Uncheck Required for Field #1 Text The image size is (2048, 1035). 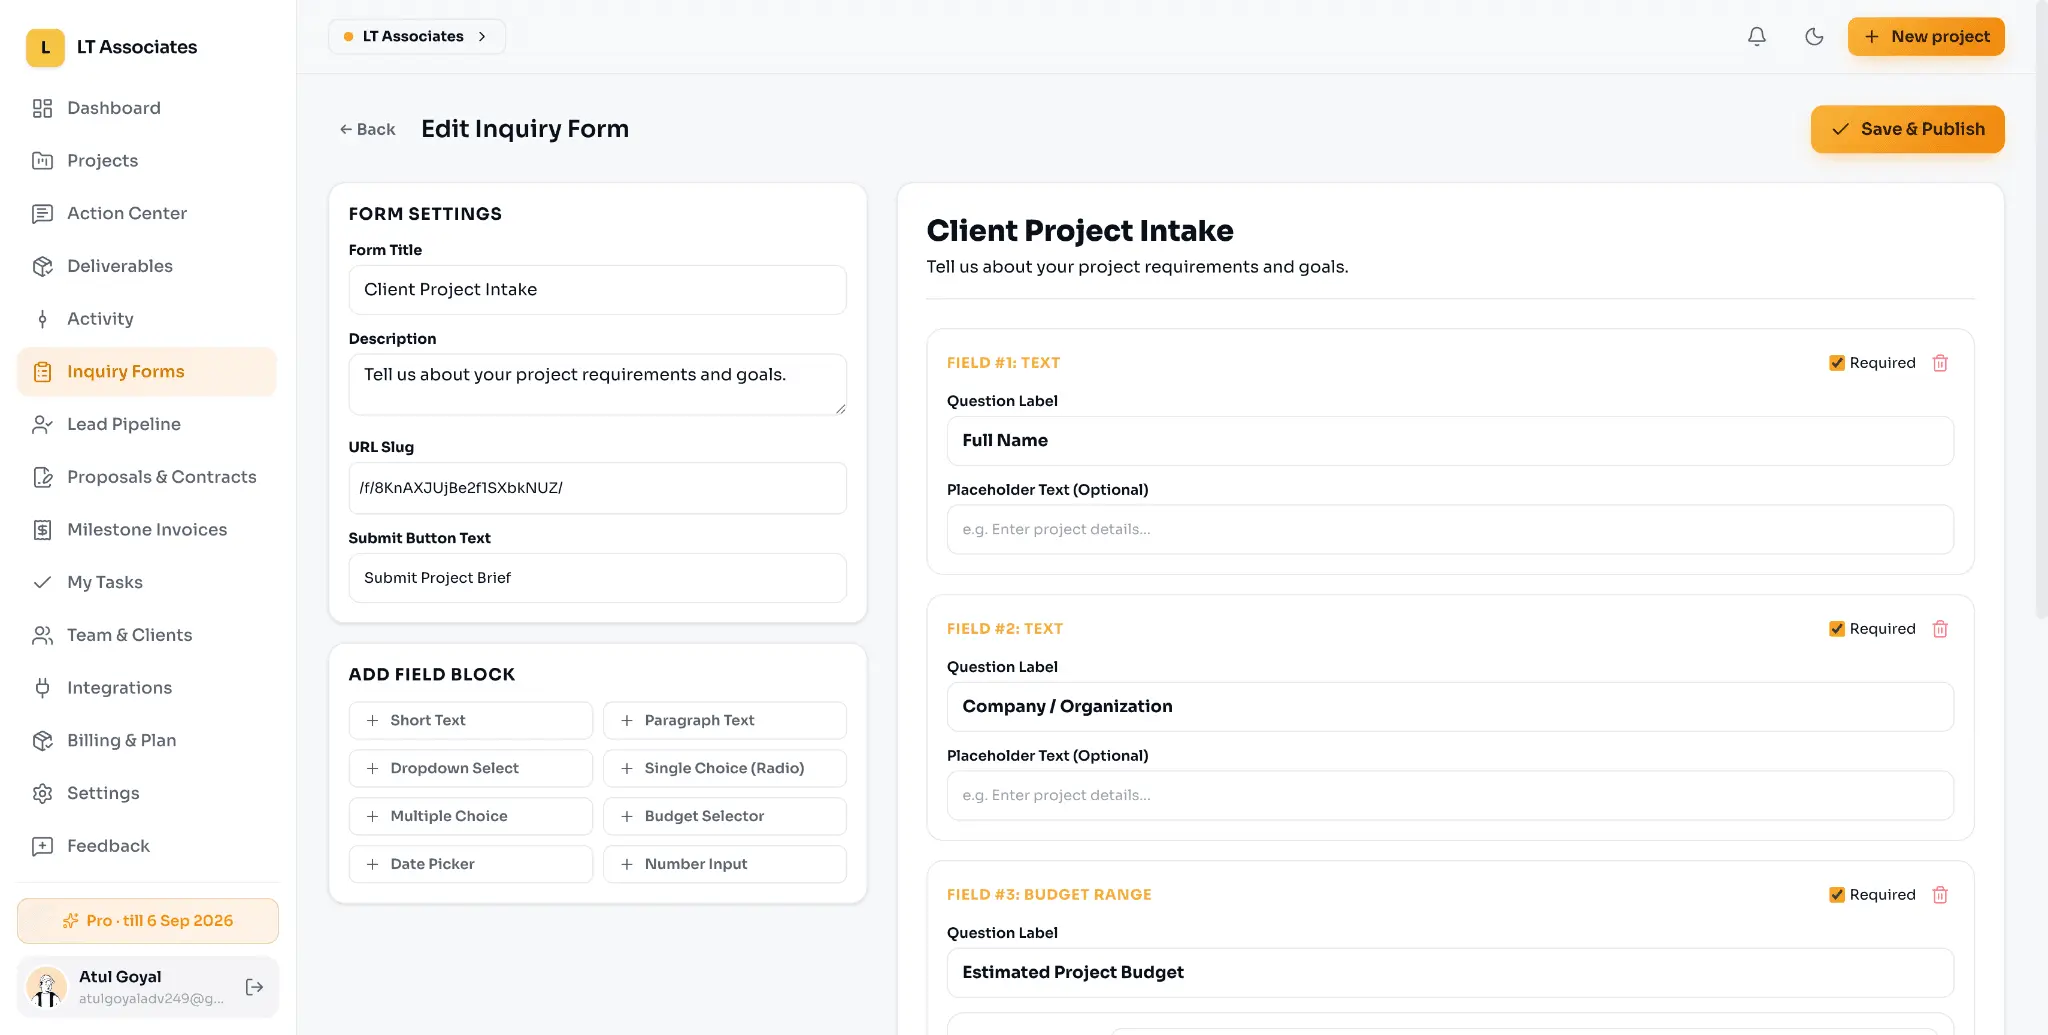1837,363
